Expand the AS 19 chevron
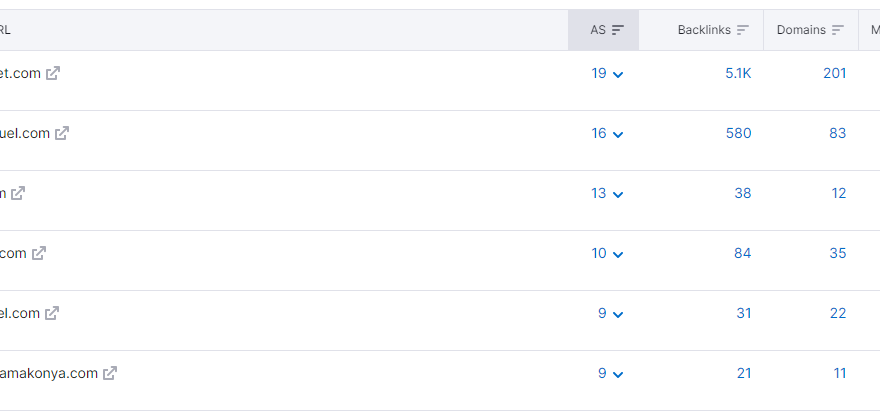Viewport: 880px width, 412px height. pyautogui.click(x=618, y=74)
